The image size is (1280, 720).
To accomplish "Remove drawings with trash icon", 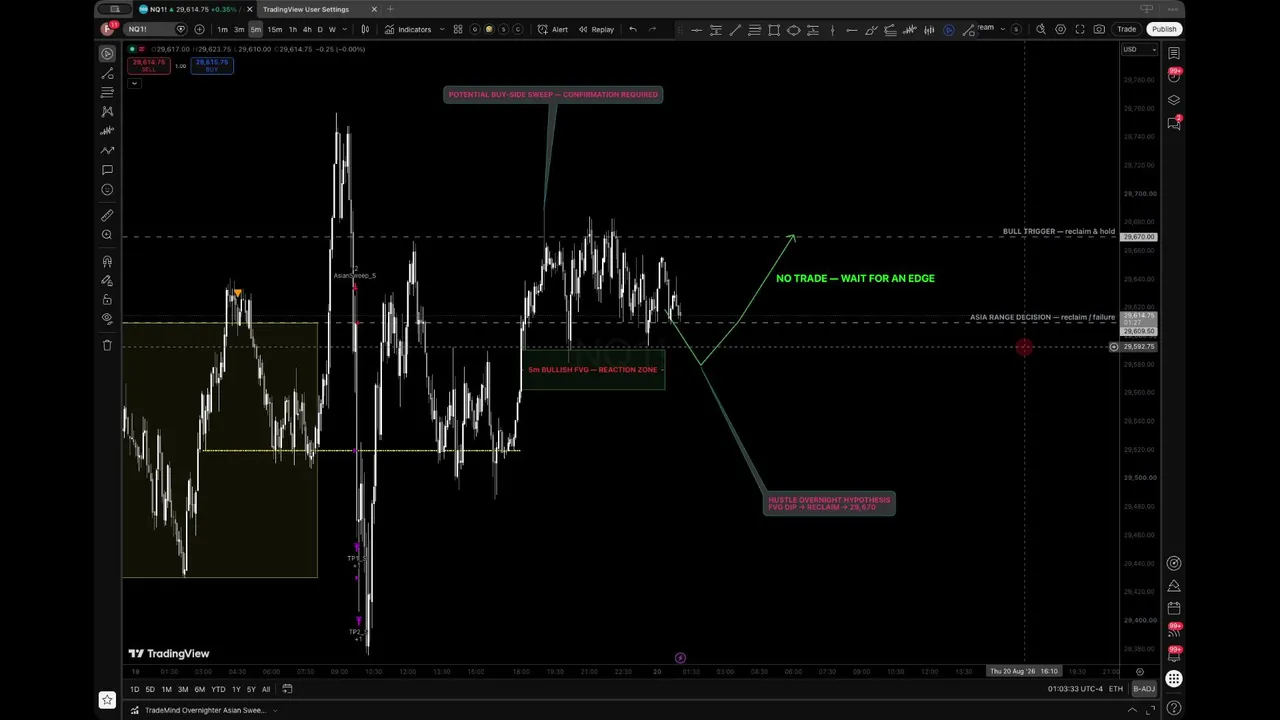I will tap(107, 345).
